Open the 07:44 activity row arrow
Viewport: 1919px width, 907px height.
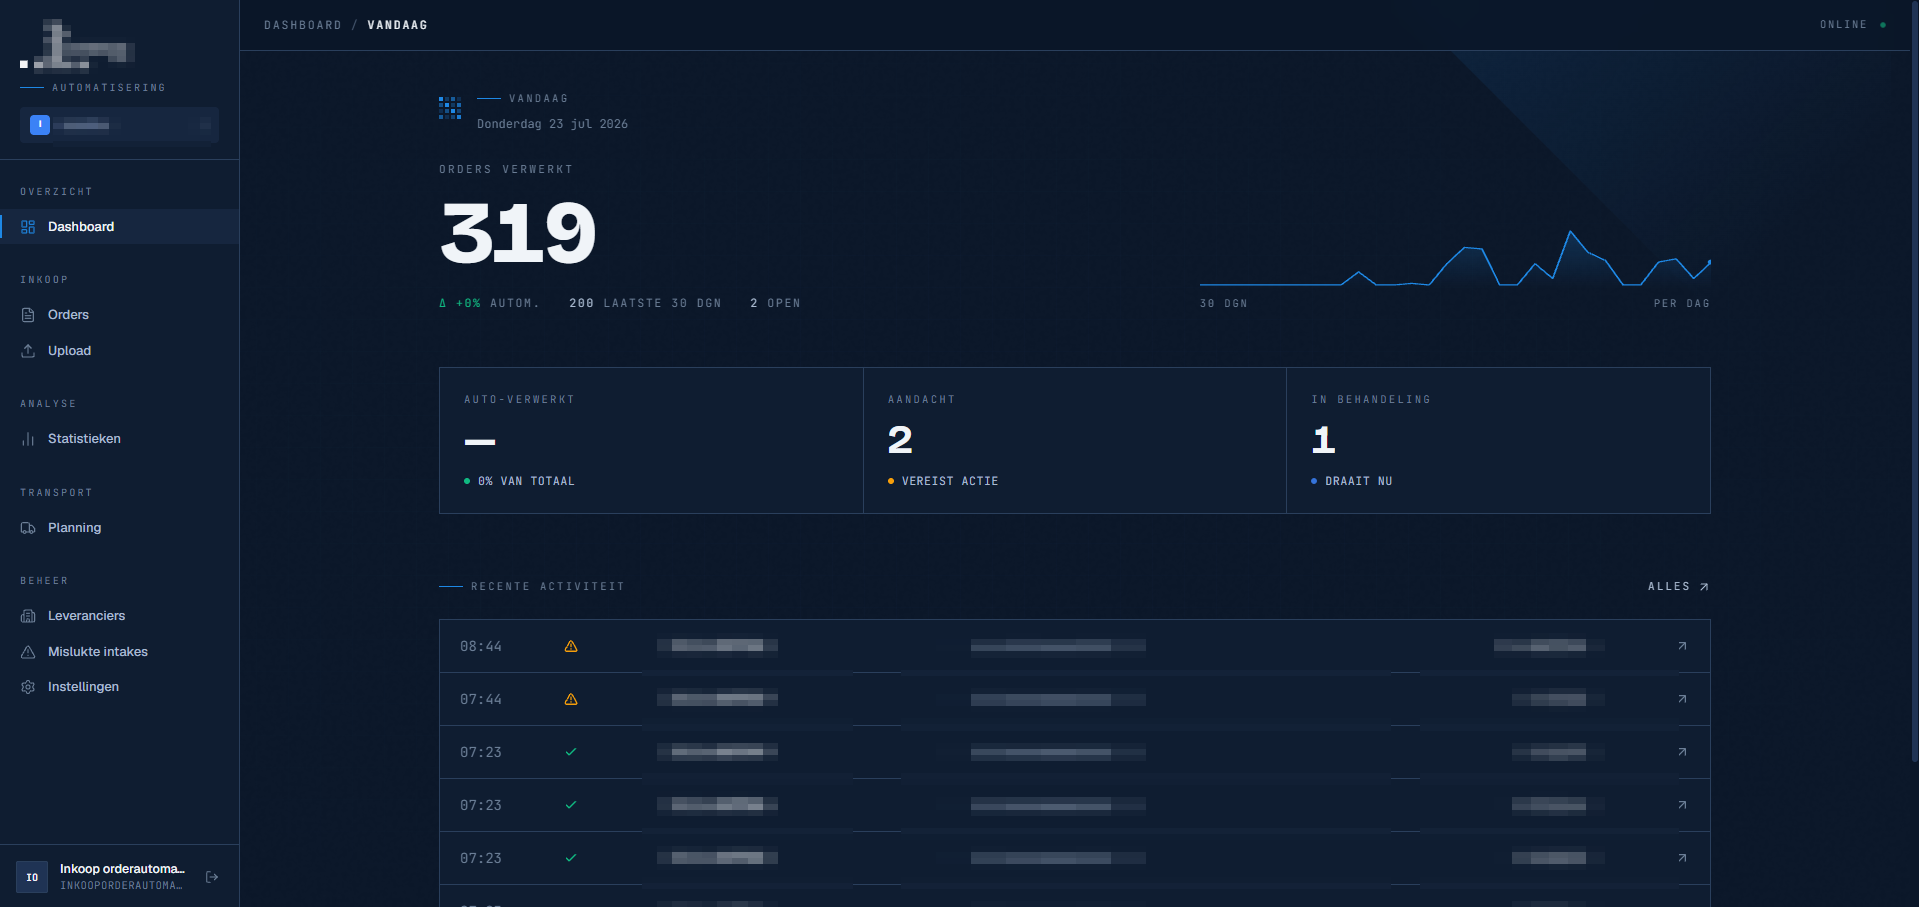1682,699
